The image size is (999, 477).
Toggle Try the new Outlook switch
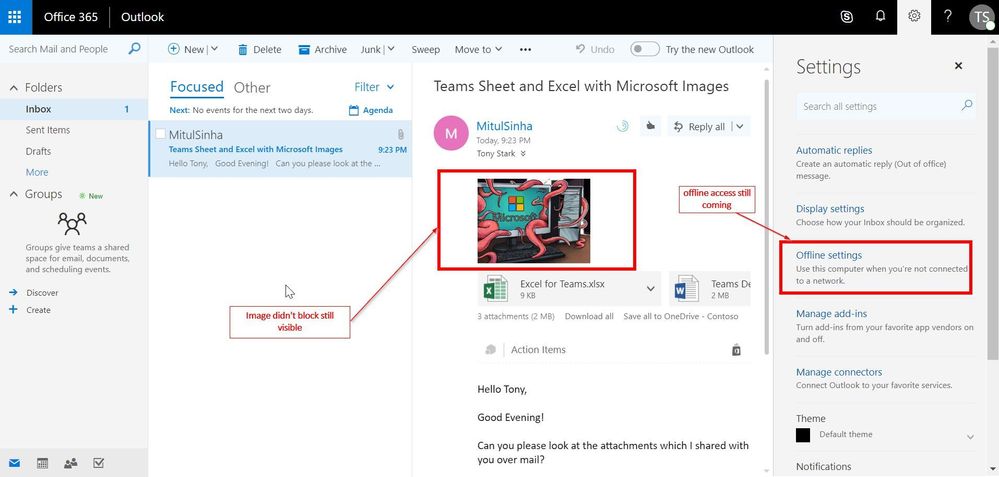click(x=645, y=49)
